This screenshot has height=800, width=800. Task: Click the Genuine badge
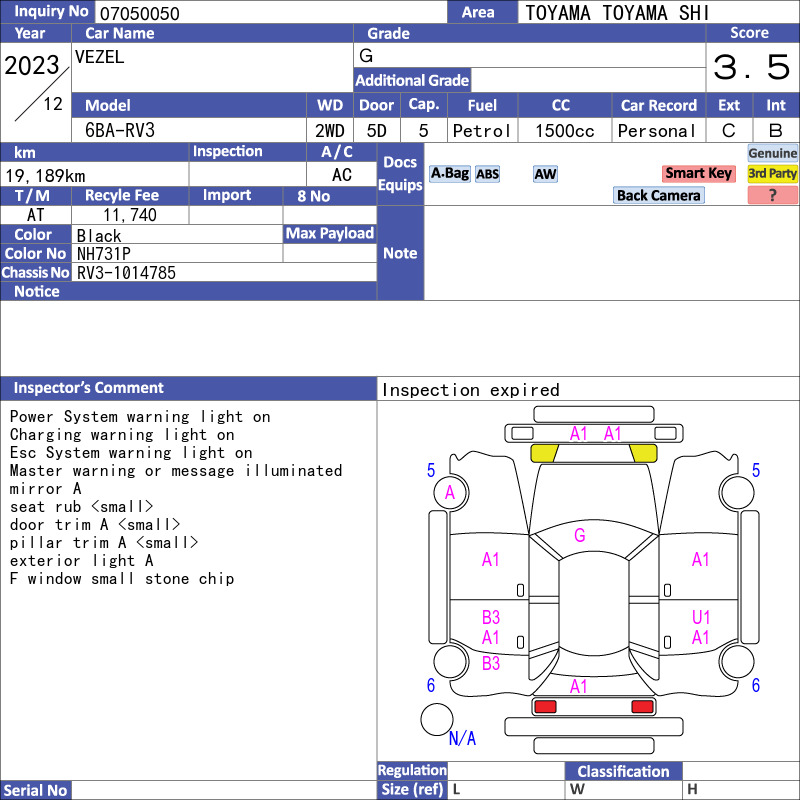pyautogui.click(x=772, y=153)
